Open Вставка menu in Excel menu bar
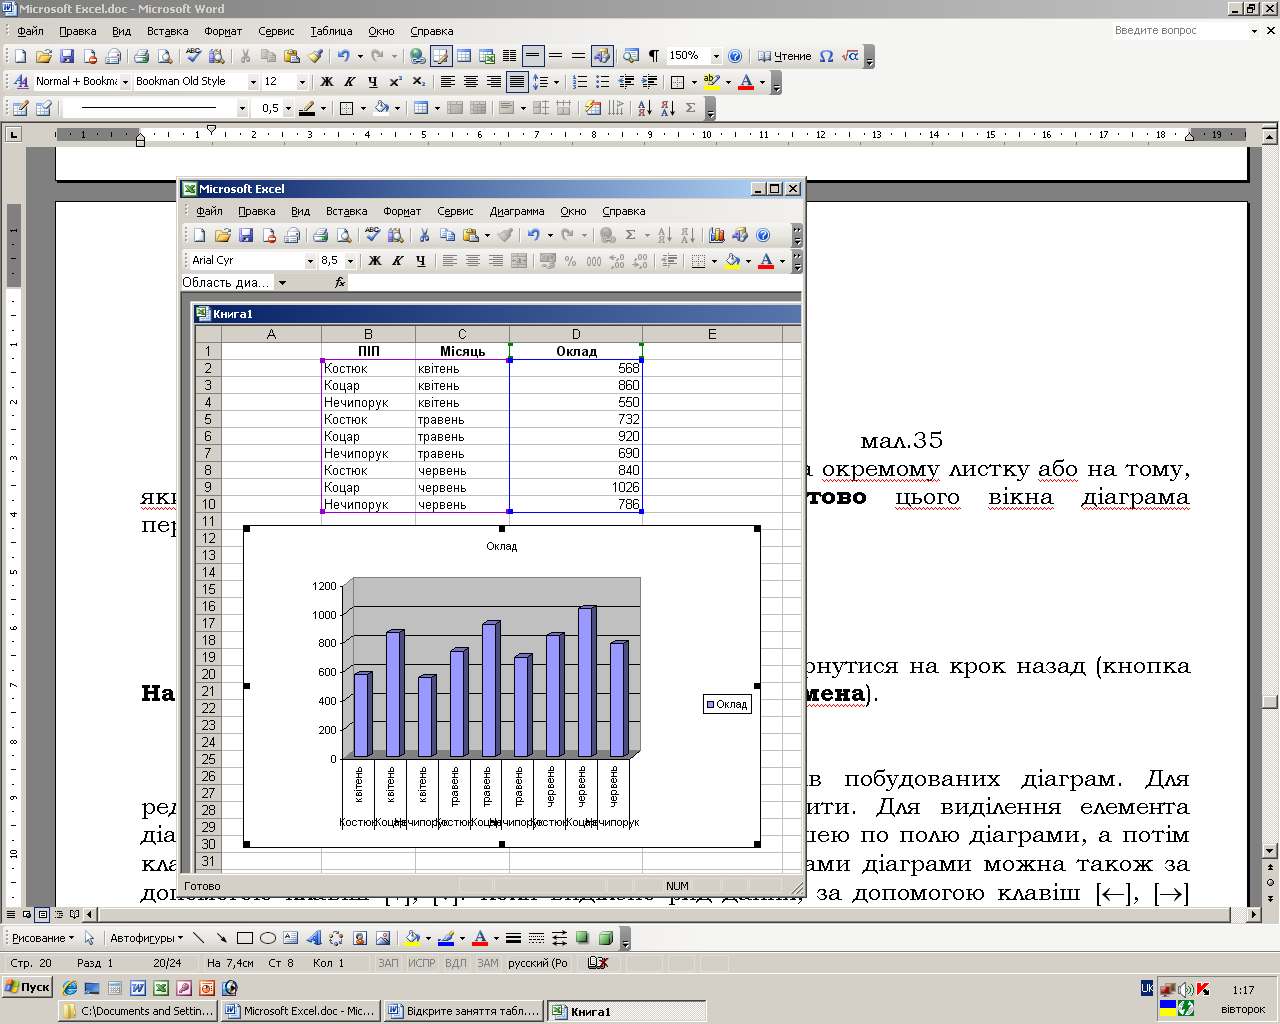This screenshot has width=1280, height=1024. point(347,211)
